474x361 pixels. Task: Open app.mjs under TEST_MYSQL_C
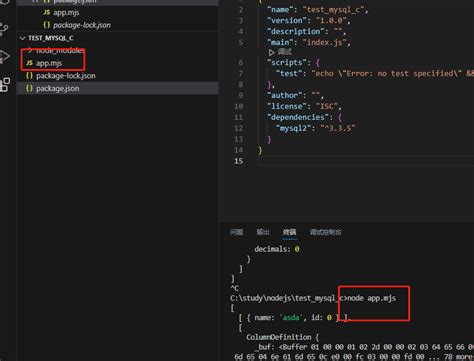[x=49, y=63]
